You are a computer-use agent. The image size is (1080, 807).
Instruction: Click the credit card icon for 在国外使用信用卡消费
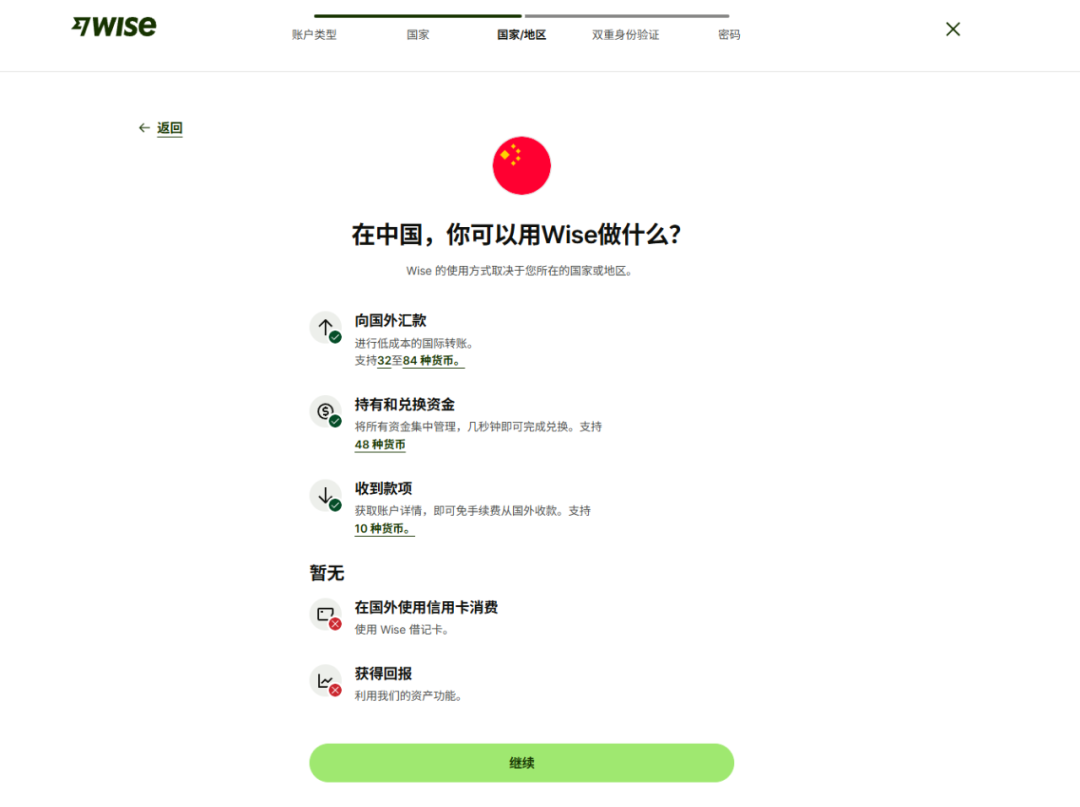coord(324,612)
